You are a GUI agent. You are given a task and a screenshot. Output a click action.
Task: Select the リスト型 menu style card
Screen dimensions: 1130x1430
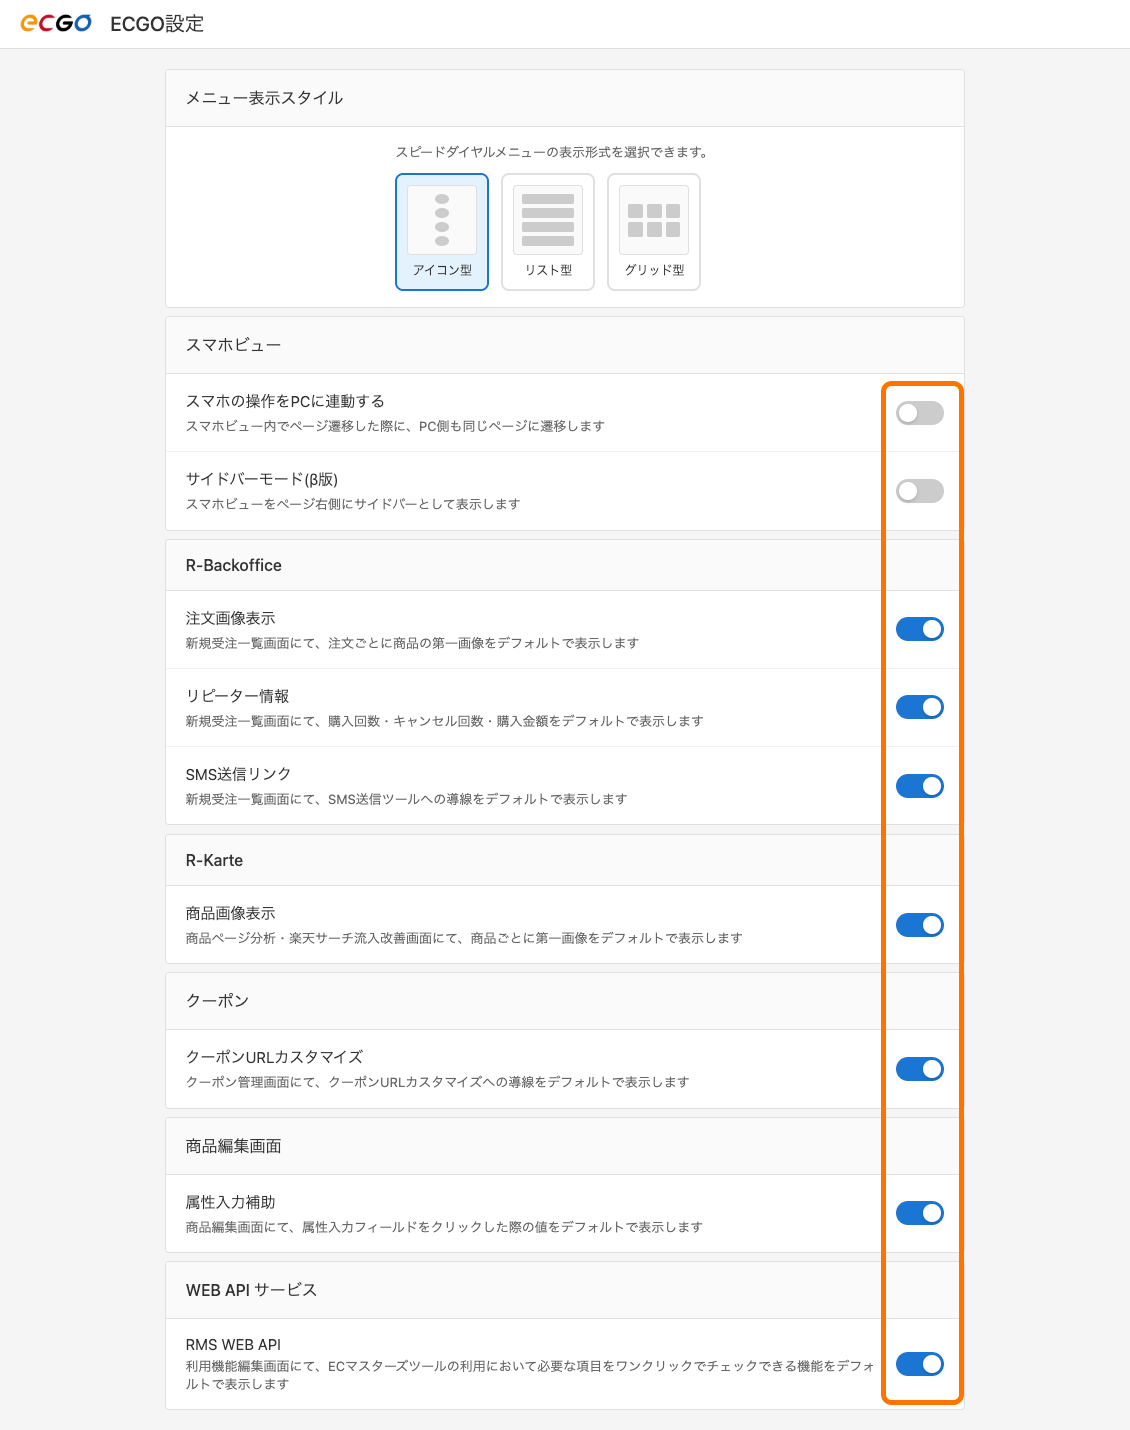pos(548,232)
